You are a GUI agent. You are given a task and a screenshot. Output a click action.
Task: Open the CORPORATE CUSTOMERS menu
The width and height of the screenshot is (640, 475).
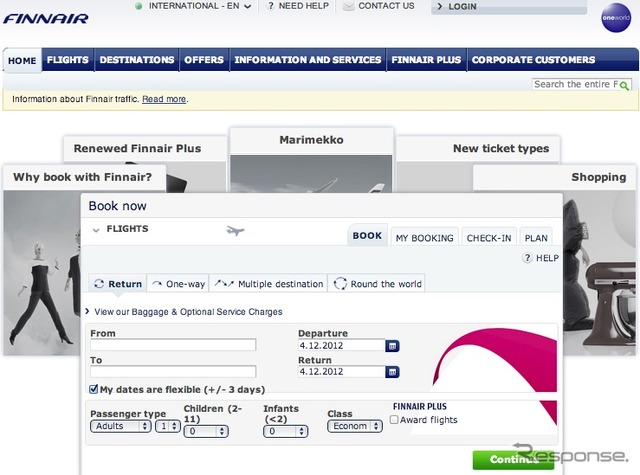[x=533, y=60]
